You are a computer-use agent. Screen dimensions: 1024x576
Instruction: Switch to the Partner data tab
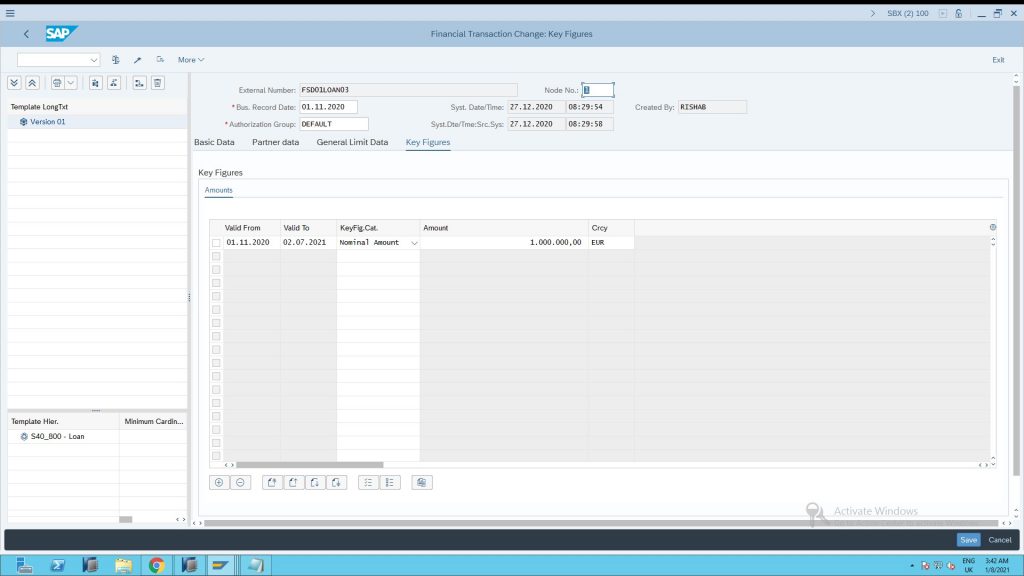(x=276, y=142)
